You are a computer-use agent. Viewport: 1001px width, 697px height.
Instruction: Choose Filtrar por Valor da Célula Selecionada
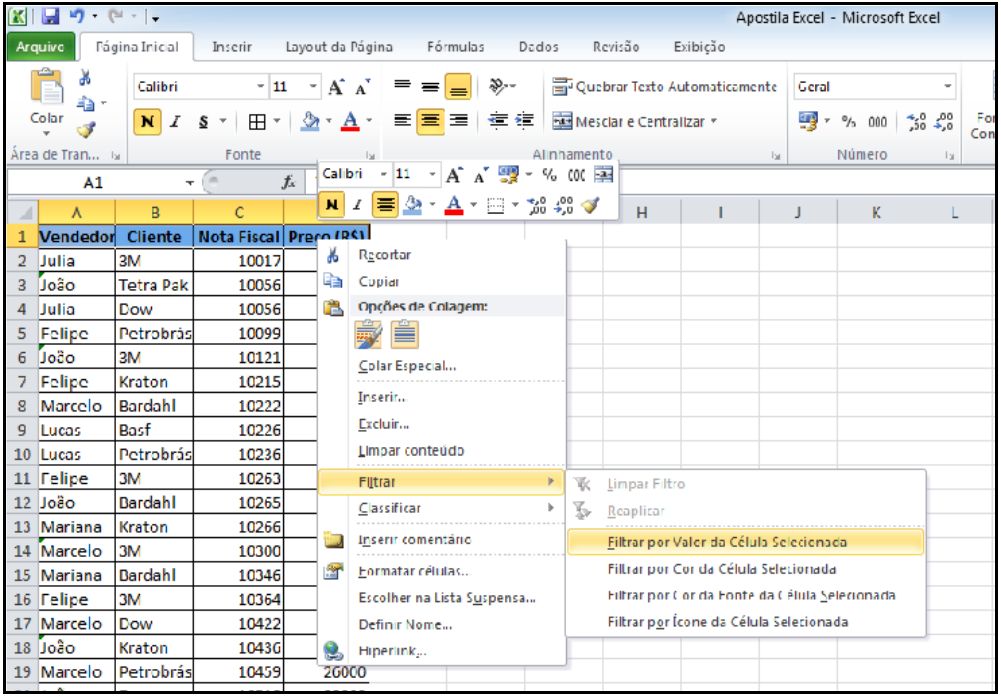pyautogui.click(x=727, y=542)
